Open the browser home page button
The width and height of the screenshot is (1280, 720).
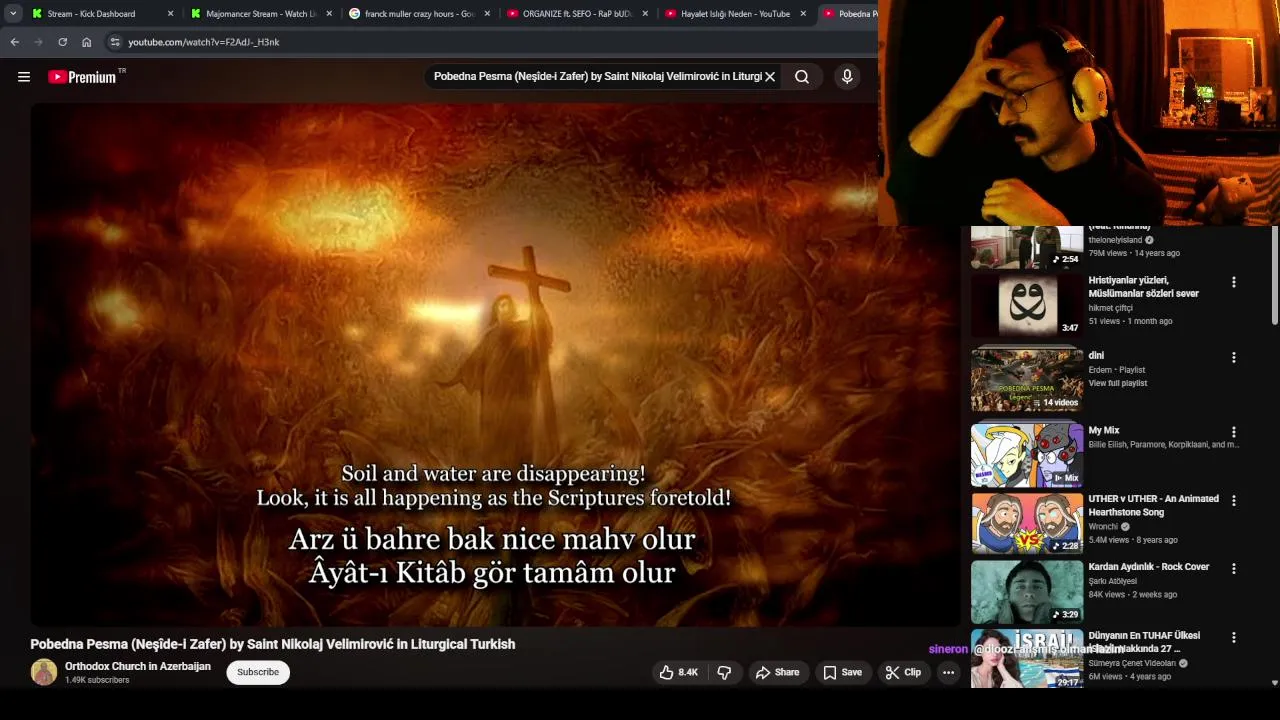pyautogui.click(x=87, y=42)
